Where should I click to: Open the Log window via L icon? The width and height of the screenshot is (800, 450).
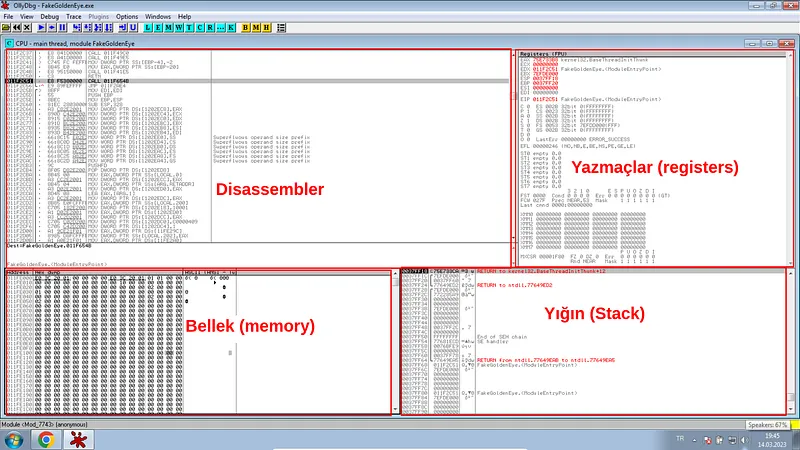click(x=147, y=28)
